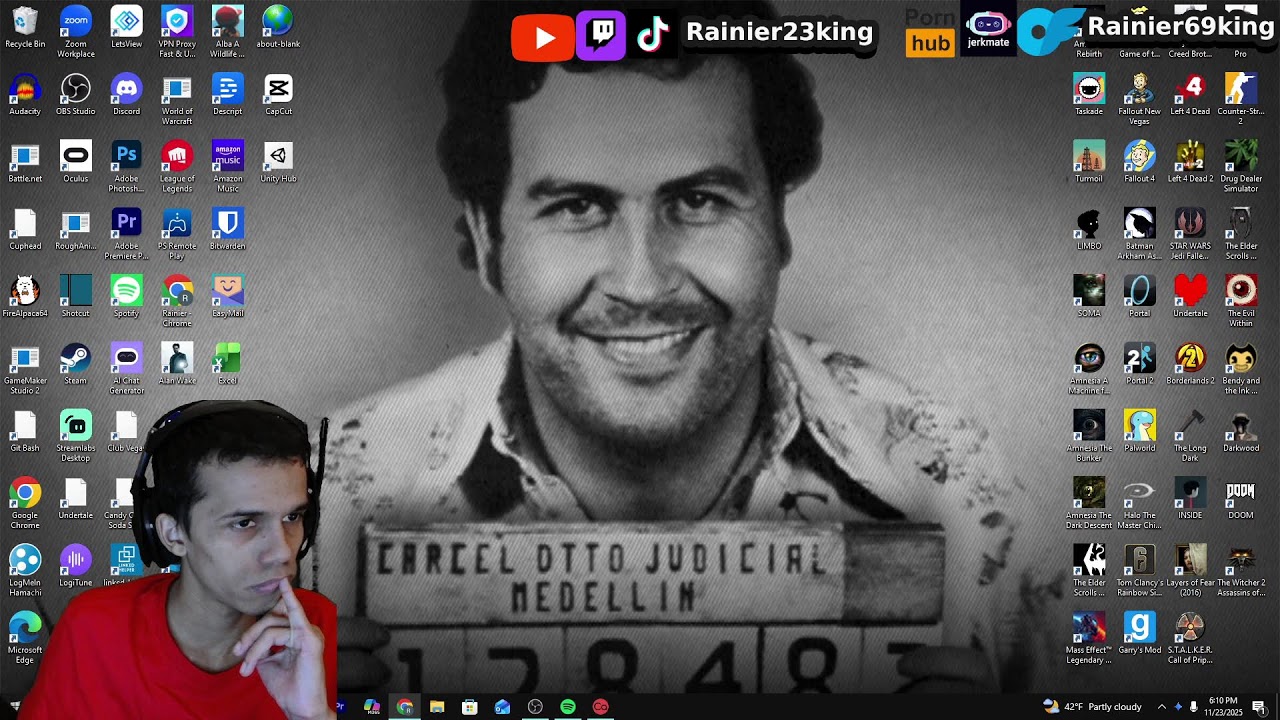1280x720 pixels.
Task: Launch the STAR WARS Jedi desktop shortcut
Action: click(x=1190, y=234)
